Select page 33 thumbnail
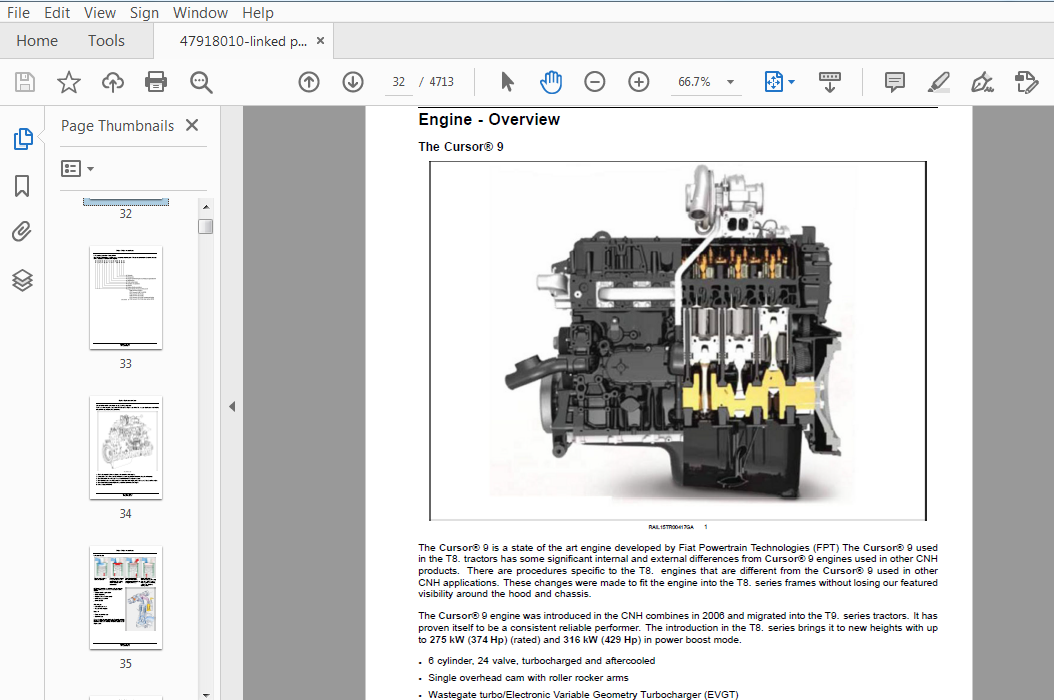Viewport: 1054px width, 700px height. tap(126, 298)
